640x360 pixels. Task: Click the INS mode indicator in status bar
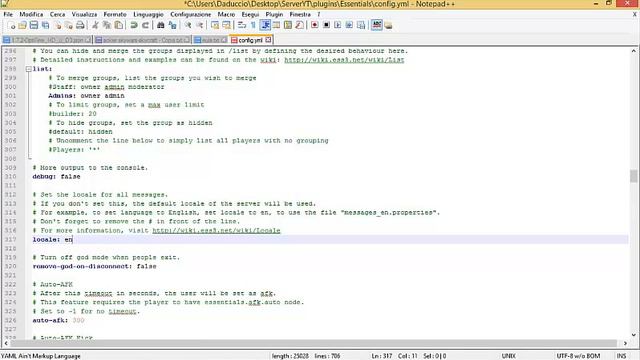coord(621,356)
